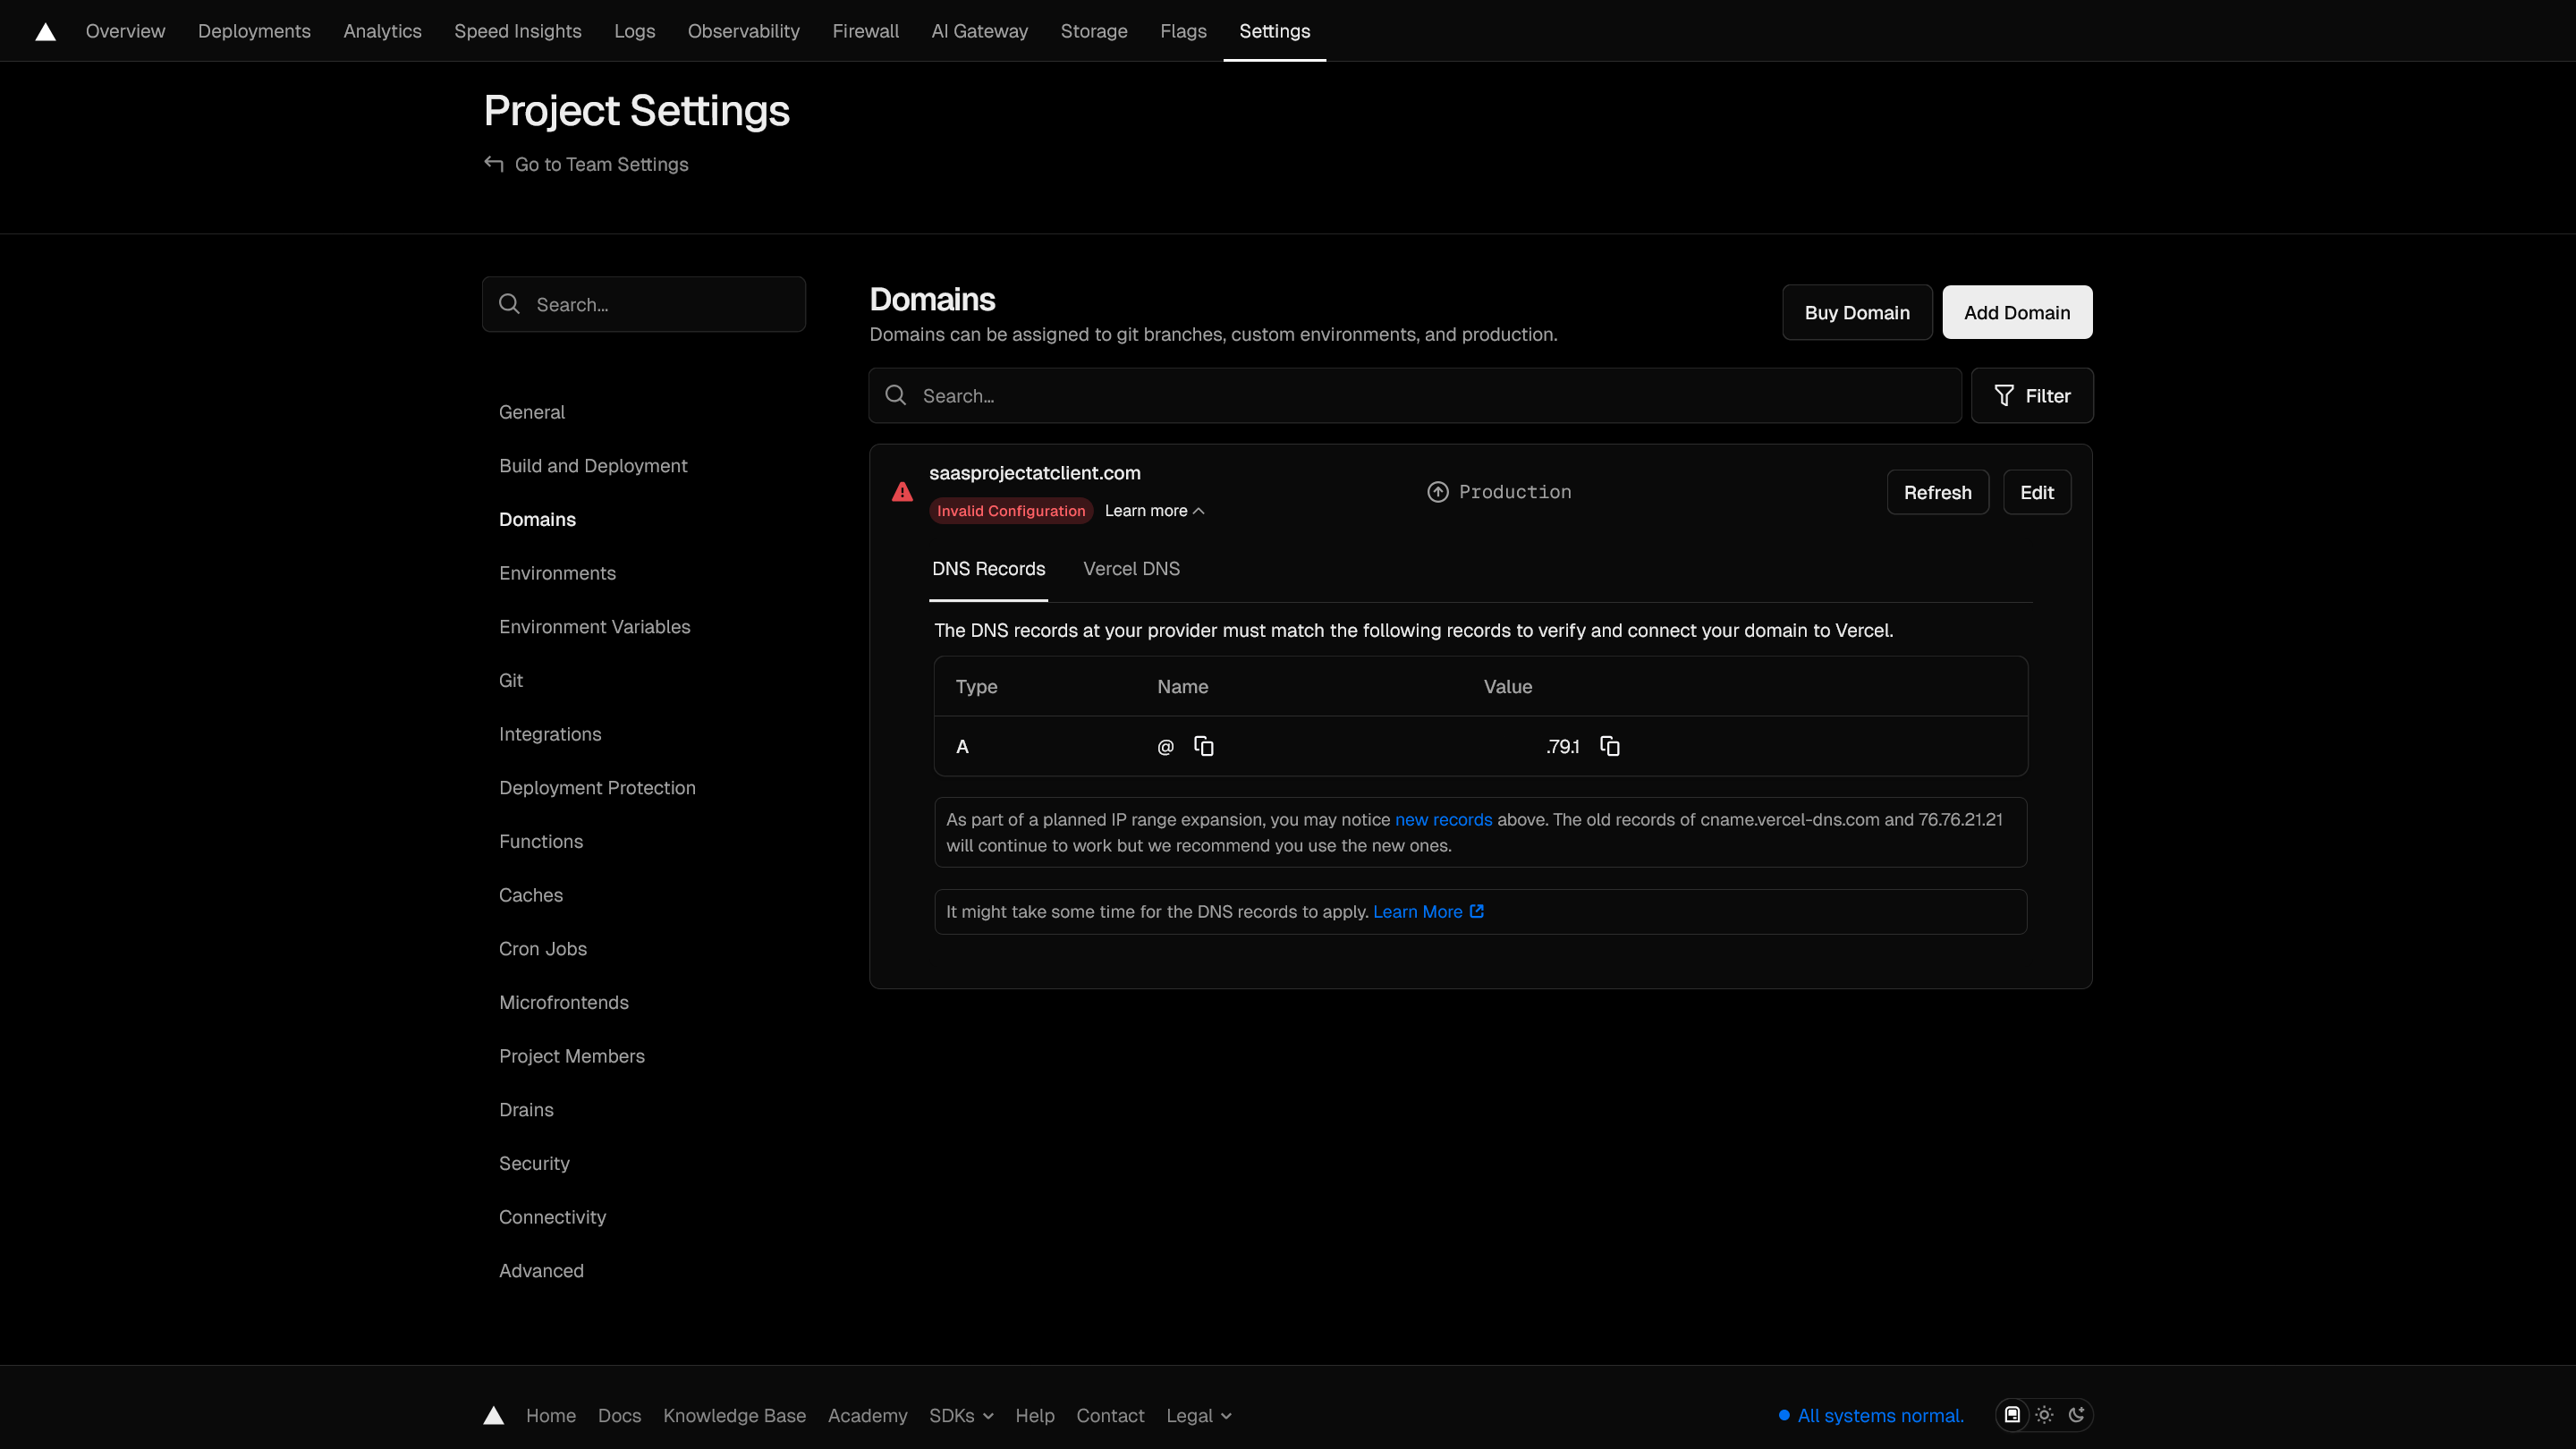Image resolution: width=2576 pixels, height=1449 pixels.
Task: Click the Knowledge Base footer link
Action: point(734,1416)
